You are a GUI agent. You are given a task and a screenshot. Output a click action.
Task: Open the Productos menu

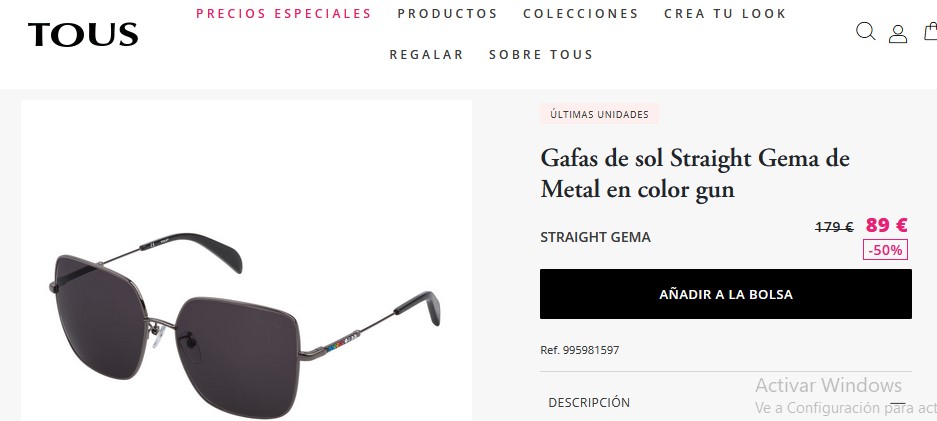[448, 13]
